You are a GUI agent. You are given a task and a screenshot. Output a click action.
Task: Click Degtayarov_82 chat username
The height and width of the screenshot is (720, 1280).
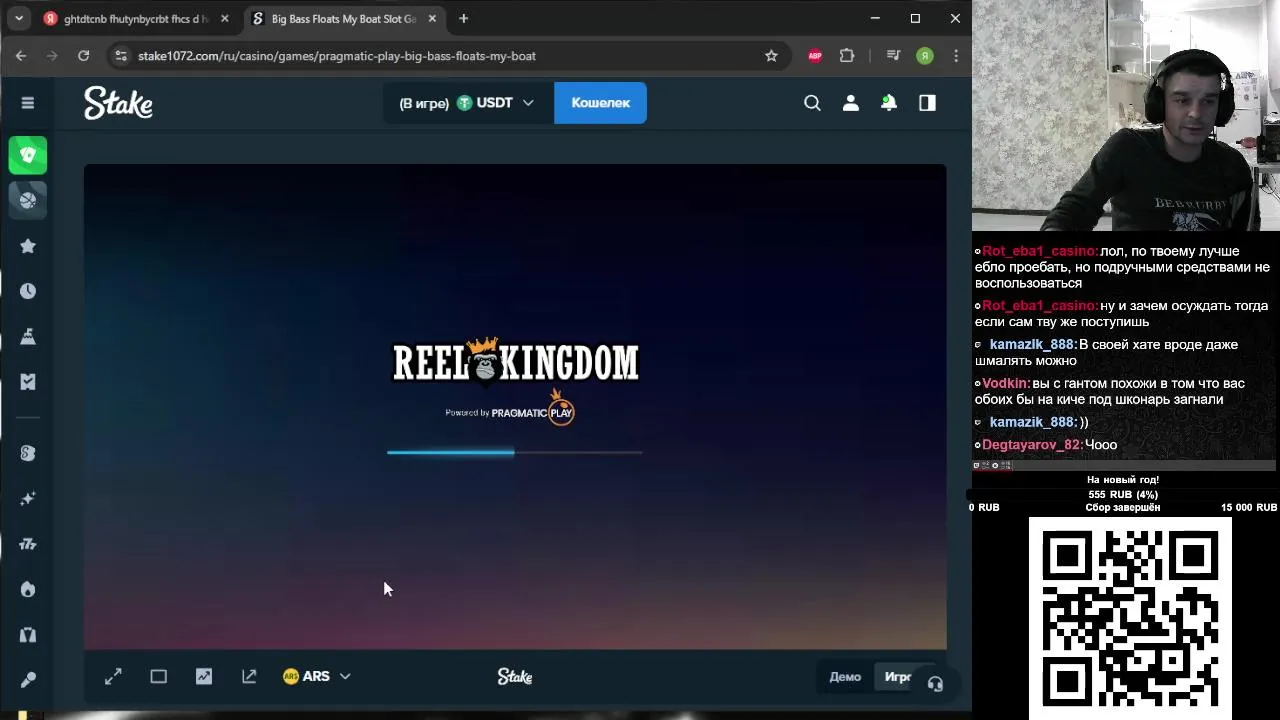[1032, 445]
